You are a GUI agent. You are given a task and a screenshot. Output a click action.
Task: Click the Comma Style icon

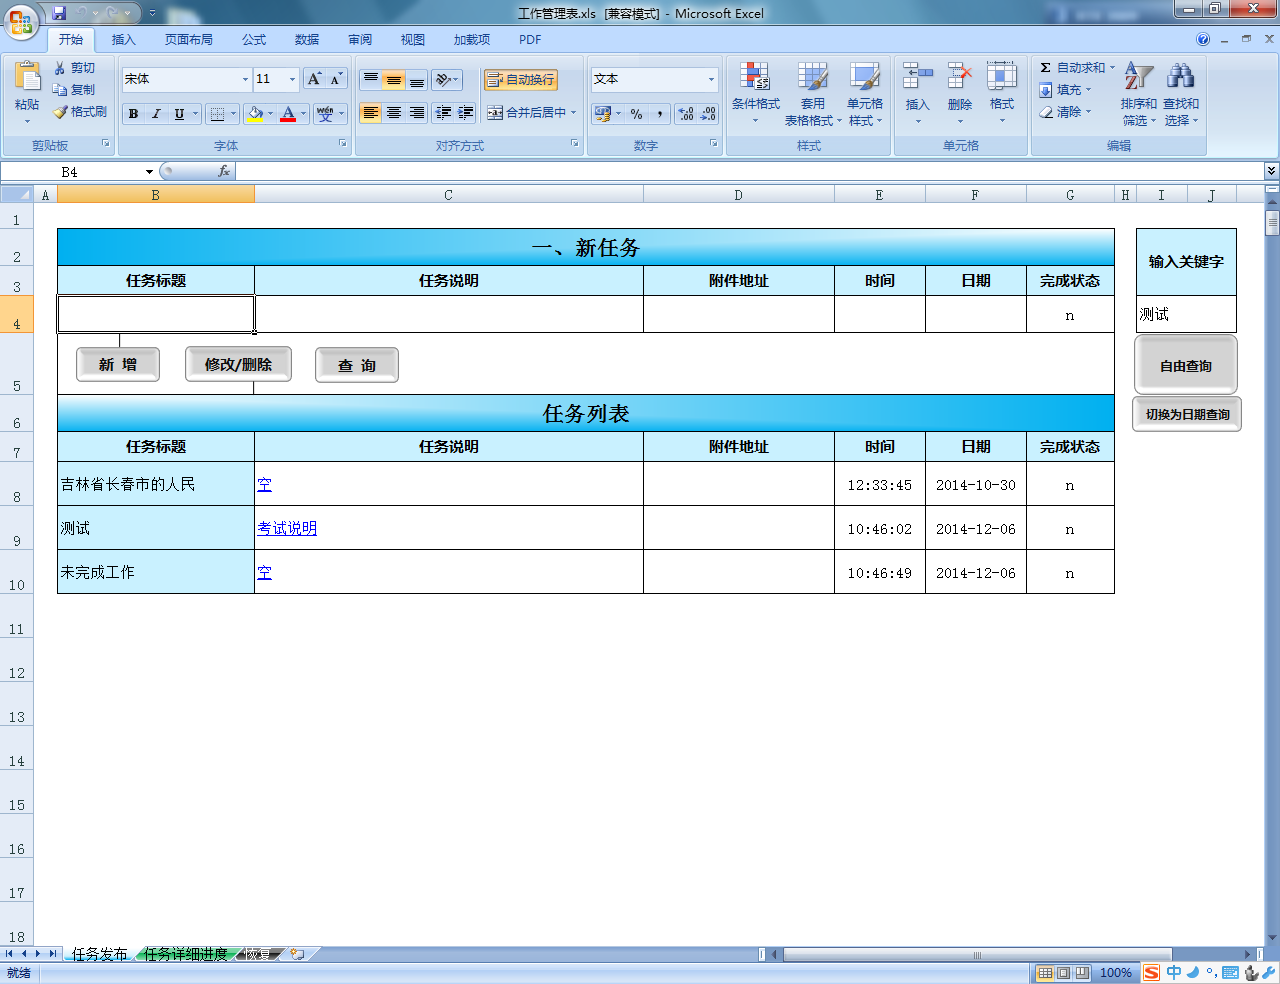(x=660, y=114)
